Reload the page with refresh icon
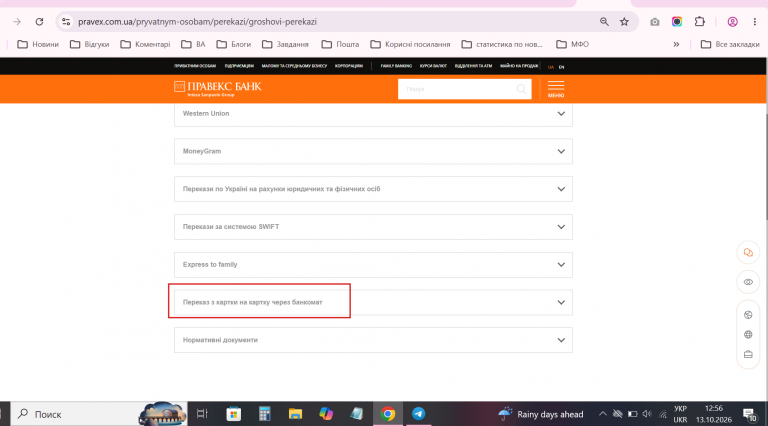Screen dimensions: 768x426 [x=39, y=22]
